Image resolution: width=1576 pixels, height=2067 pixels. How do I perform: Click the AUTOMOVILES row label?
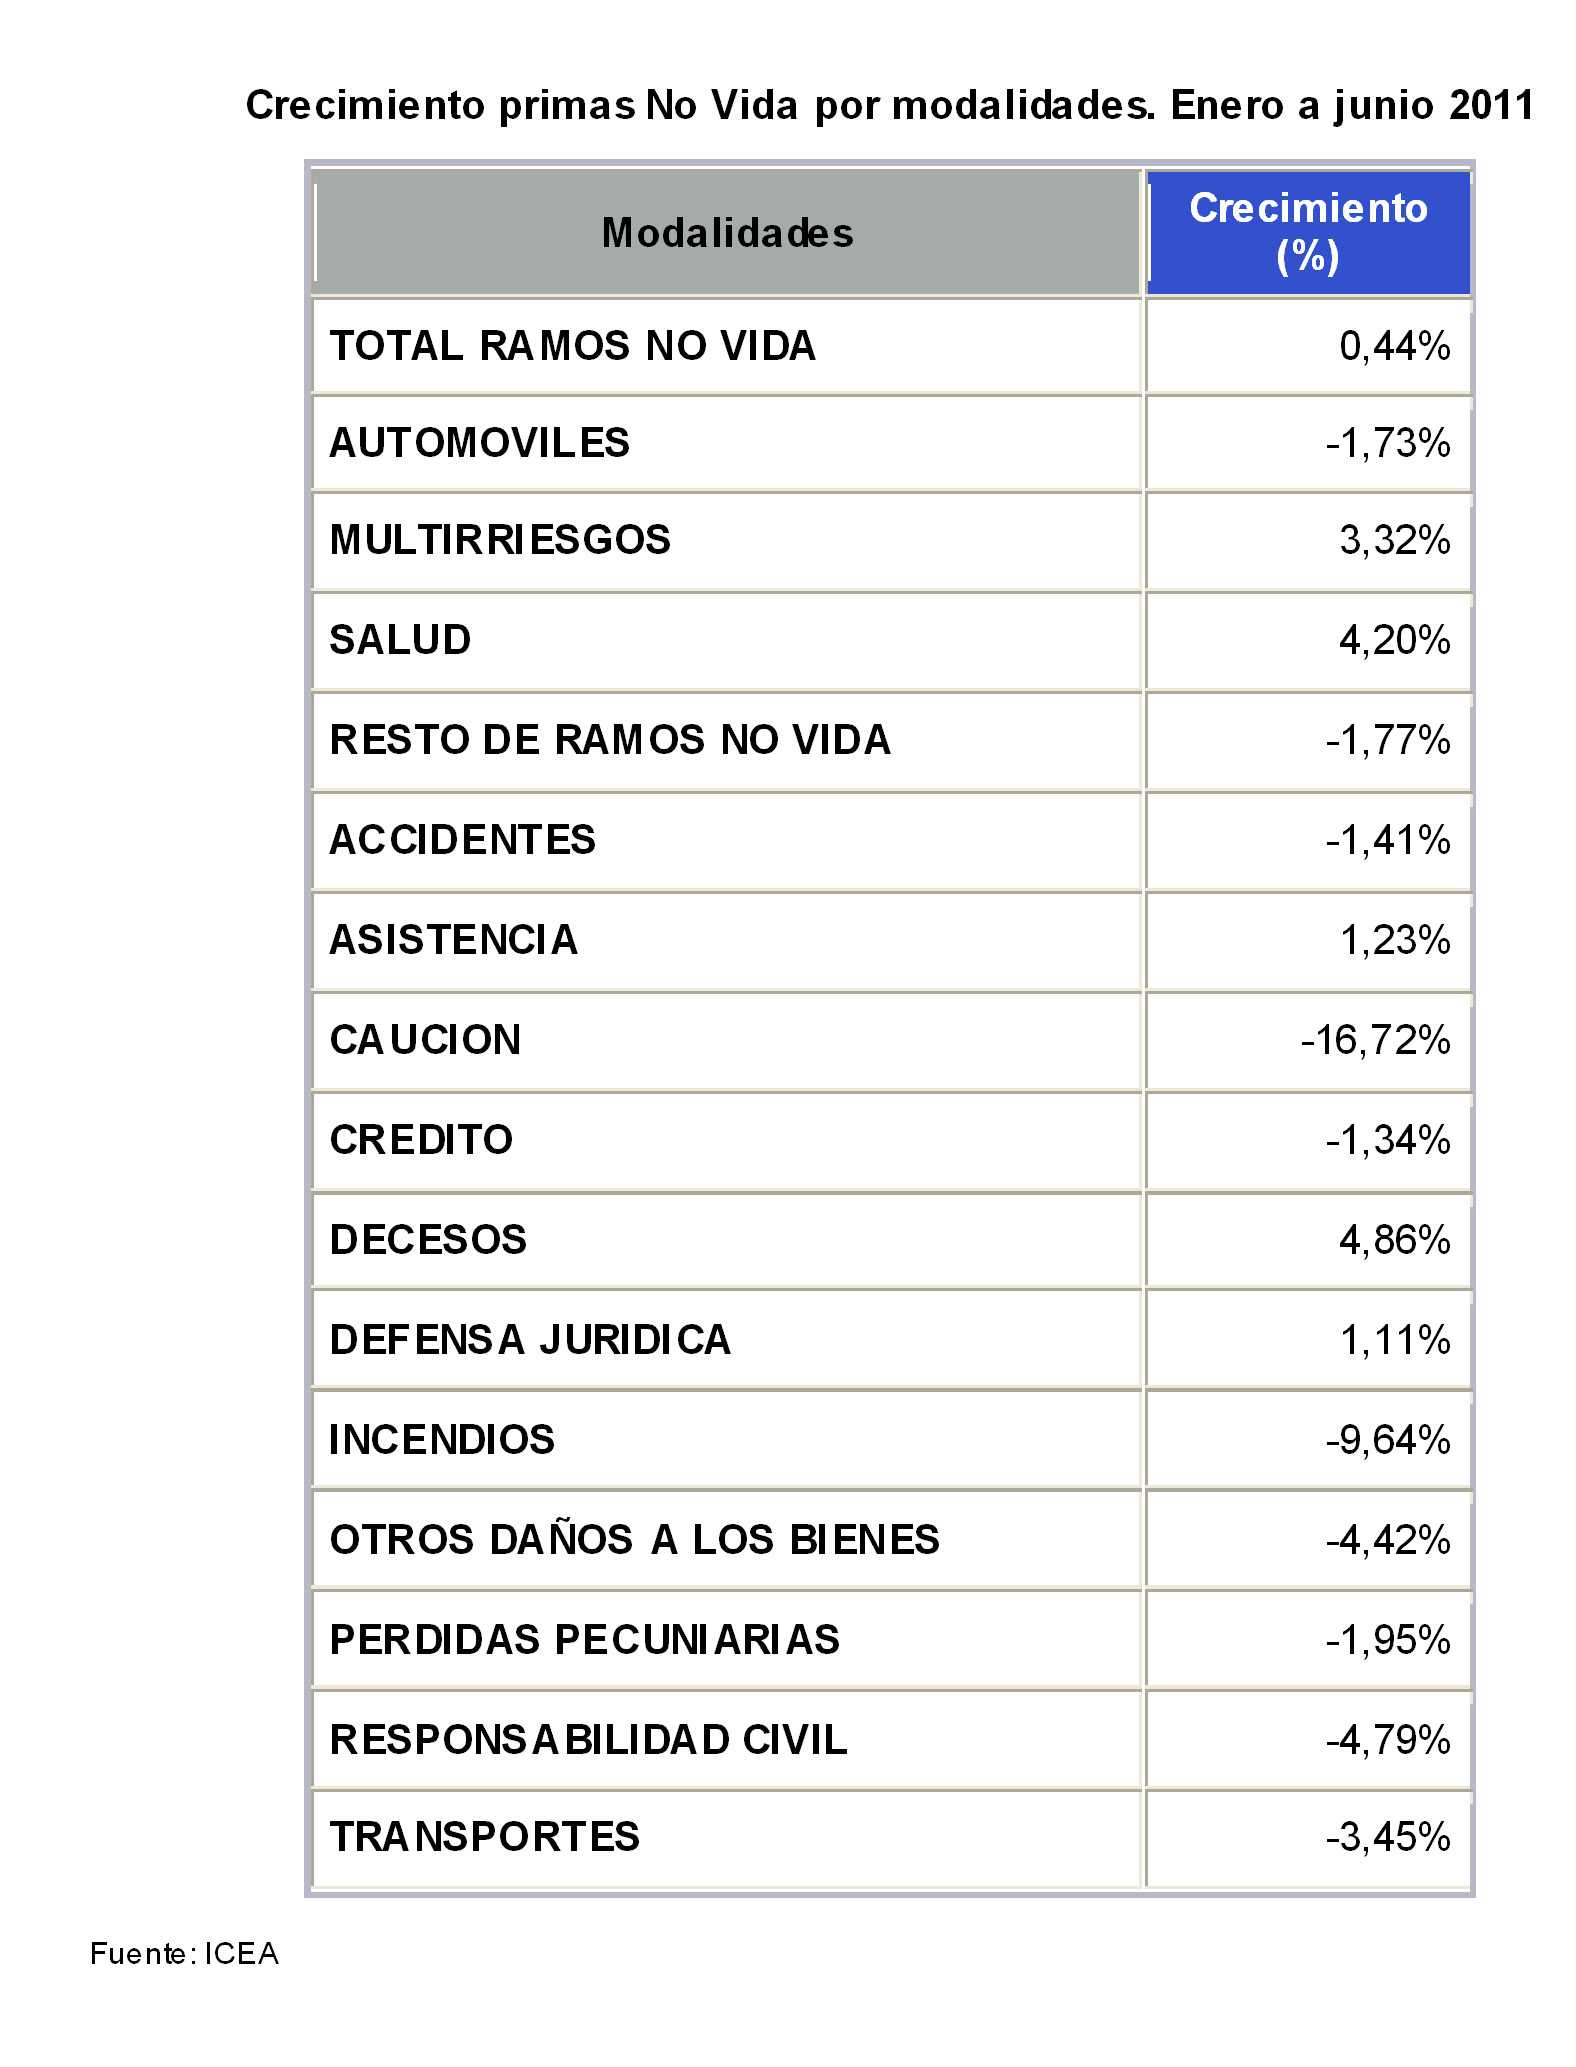point(480,443)
